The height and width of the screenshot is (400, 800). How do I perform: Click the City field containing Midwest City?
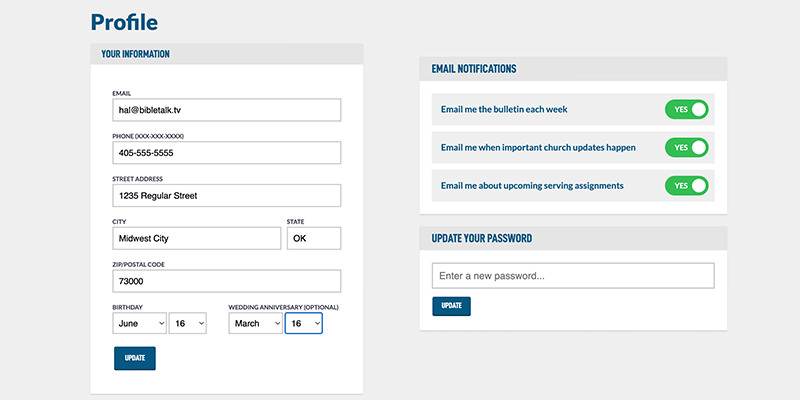[x=196, y=238]
